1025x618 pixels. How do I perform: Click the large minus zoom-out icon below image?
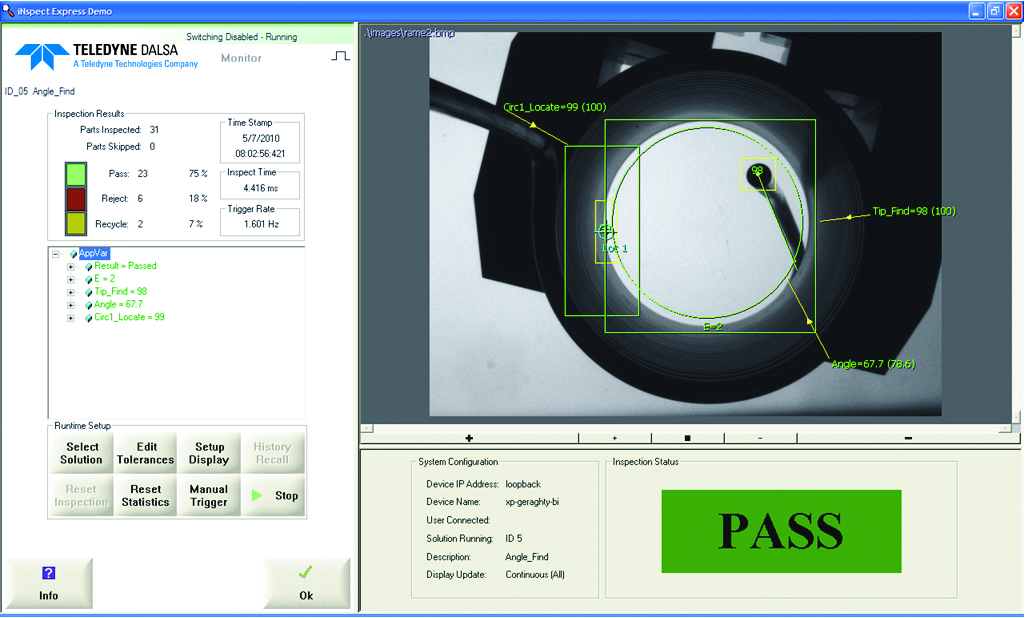[x=907, y=437]
